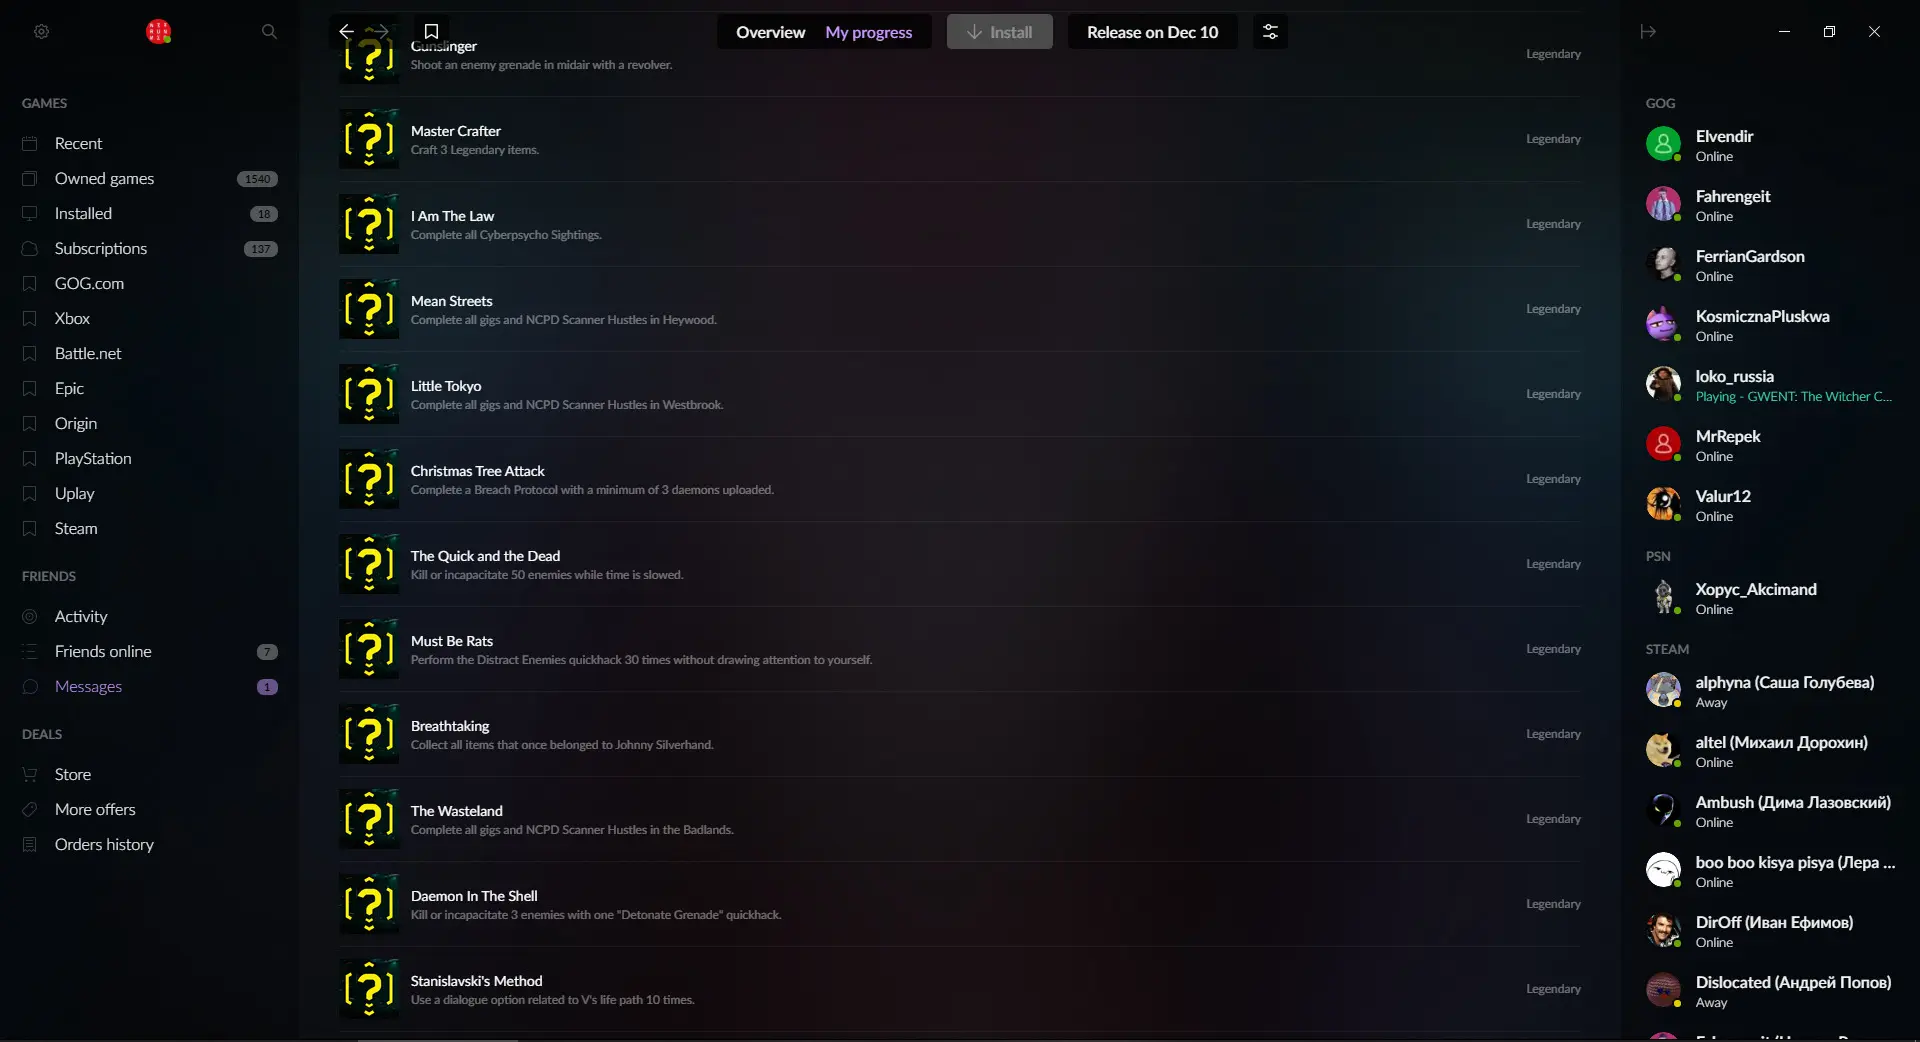Click Mean Streets achievement icon
The height and width of the screenshot is (1042, 1920).
369,309
